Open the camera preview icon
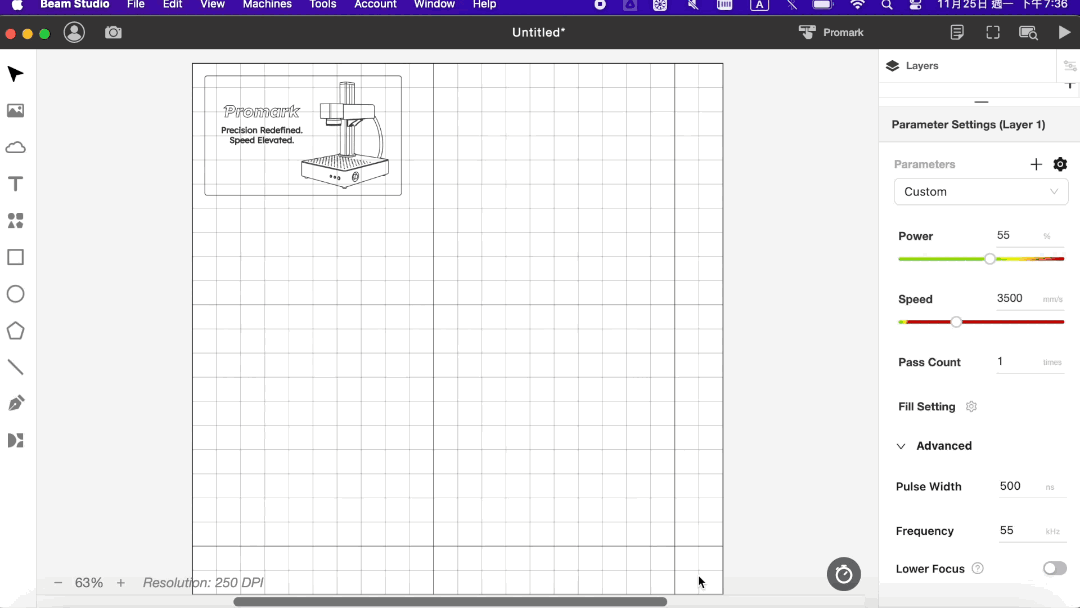 [113, 32]
